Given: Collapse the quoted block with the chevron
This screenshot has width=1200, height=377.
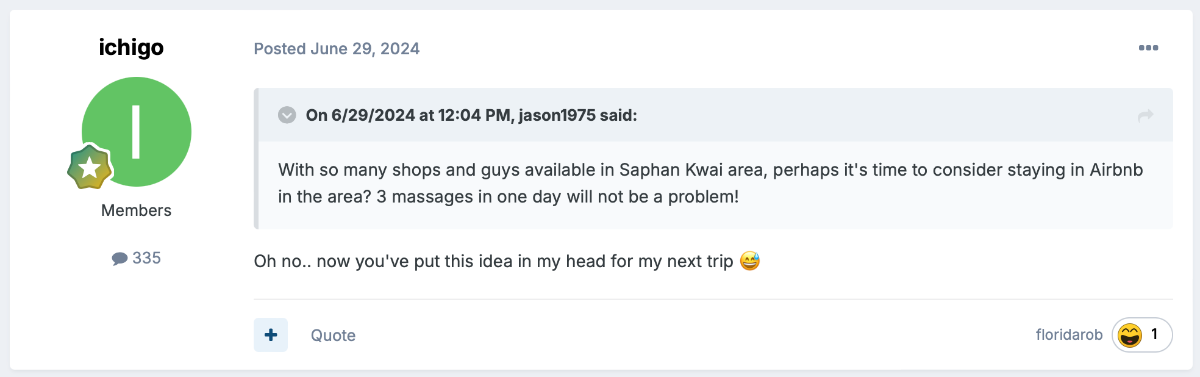Looking at the screenshot, I should coord(287,115).
